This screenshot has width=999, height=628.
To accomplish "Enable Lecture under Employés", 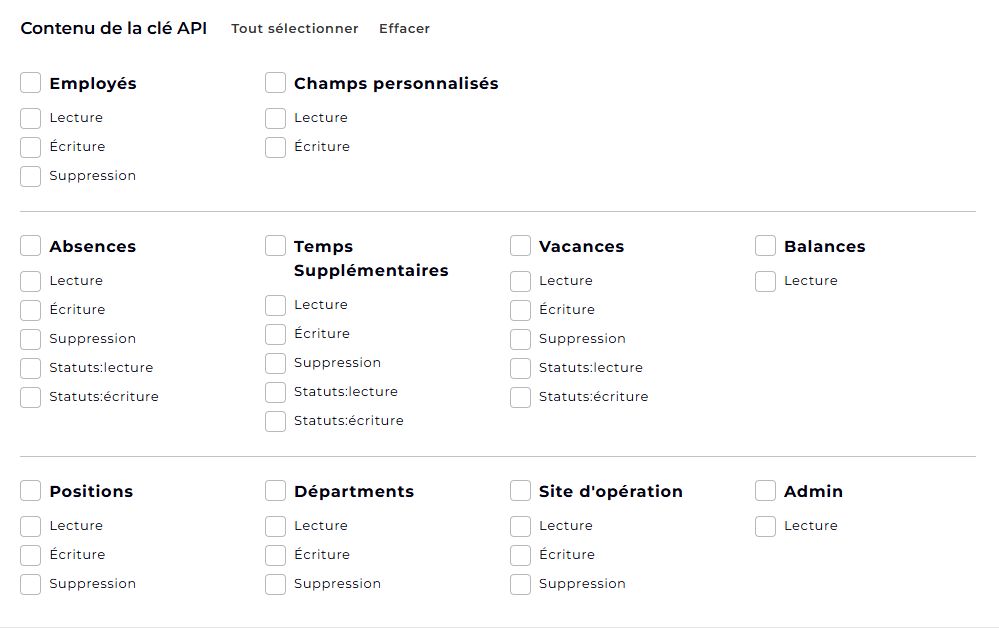I will [31, 118].
